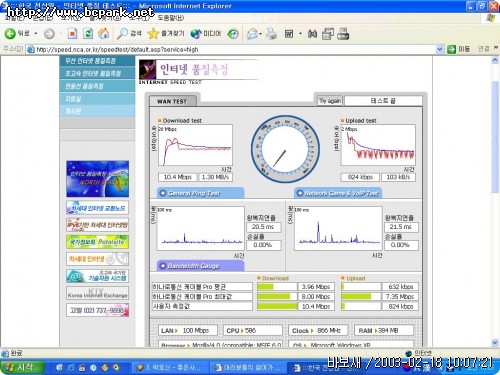Click the Mail envelope toolbar icon
Viewport: 500px width, 375px height.
pos(253,34)
